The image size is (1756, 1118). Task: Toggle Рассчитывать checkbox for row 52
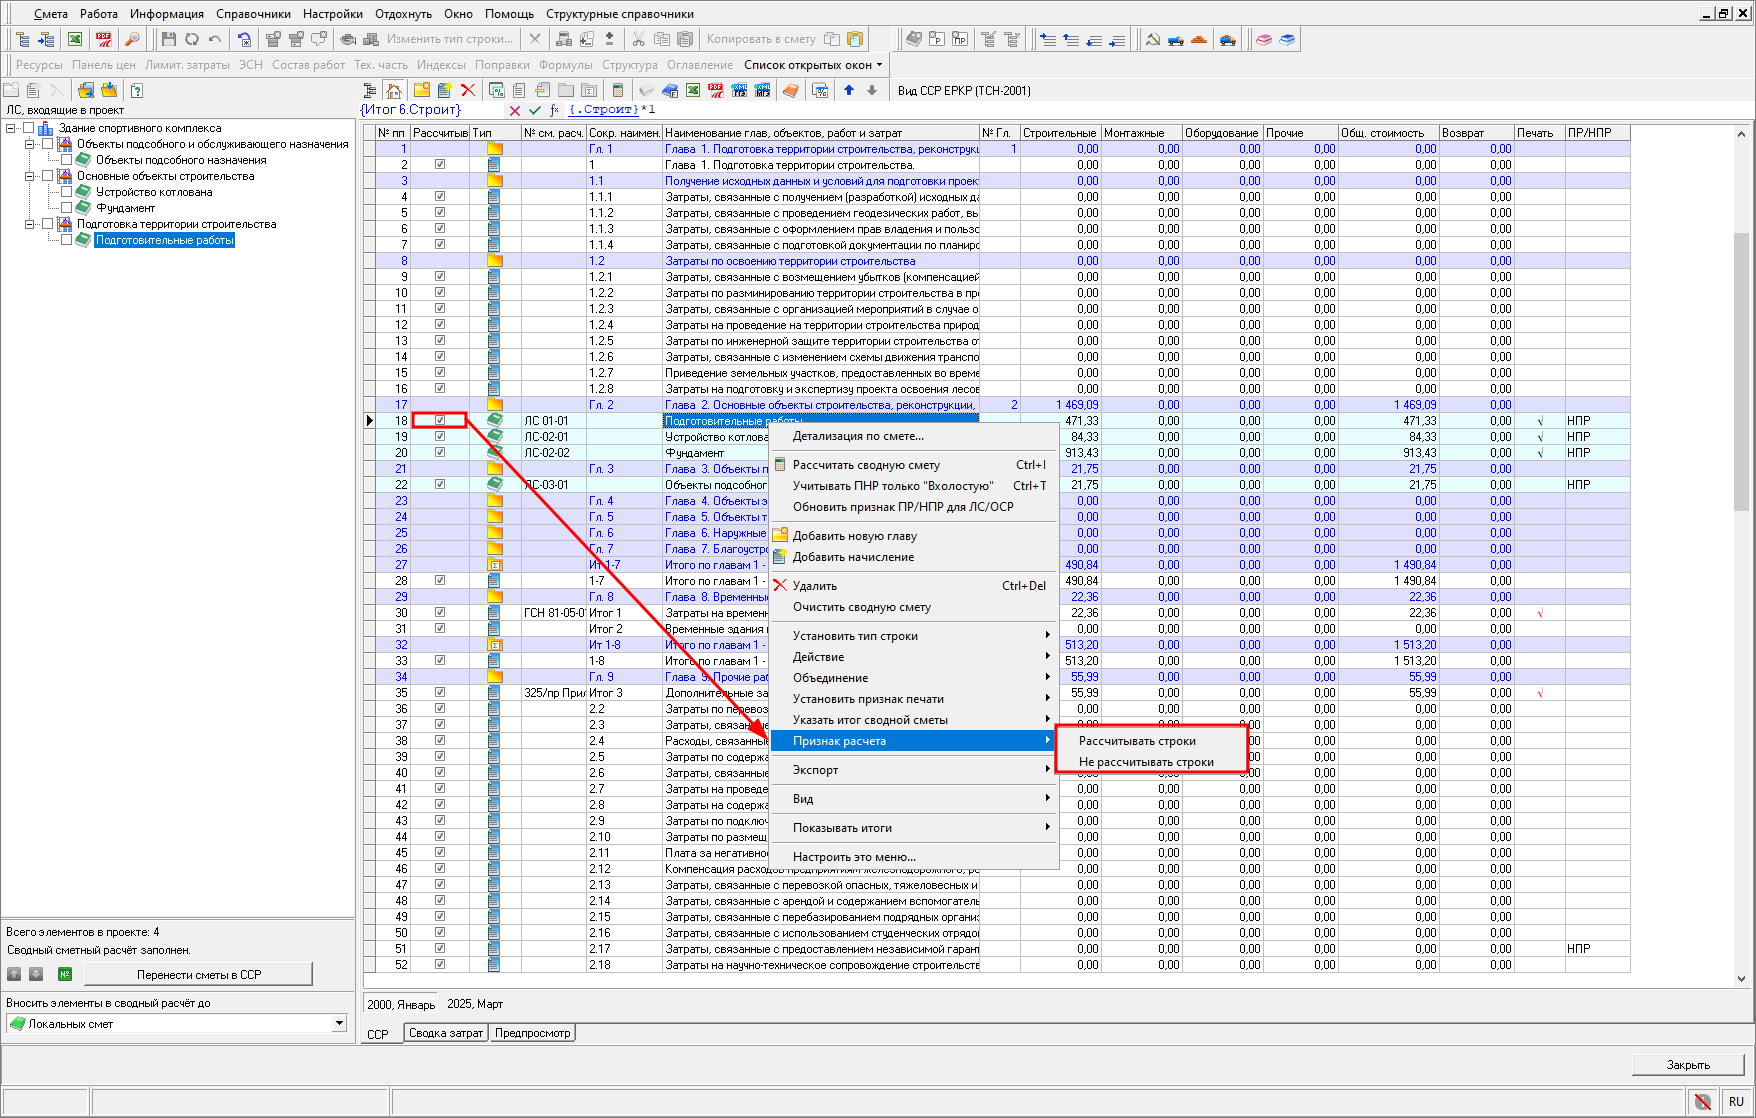(x=440, y=964)
